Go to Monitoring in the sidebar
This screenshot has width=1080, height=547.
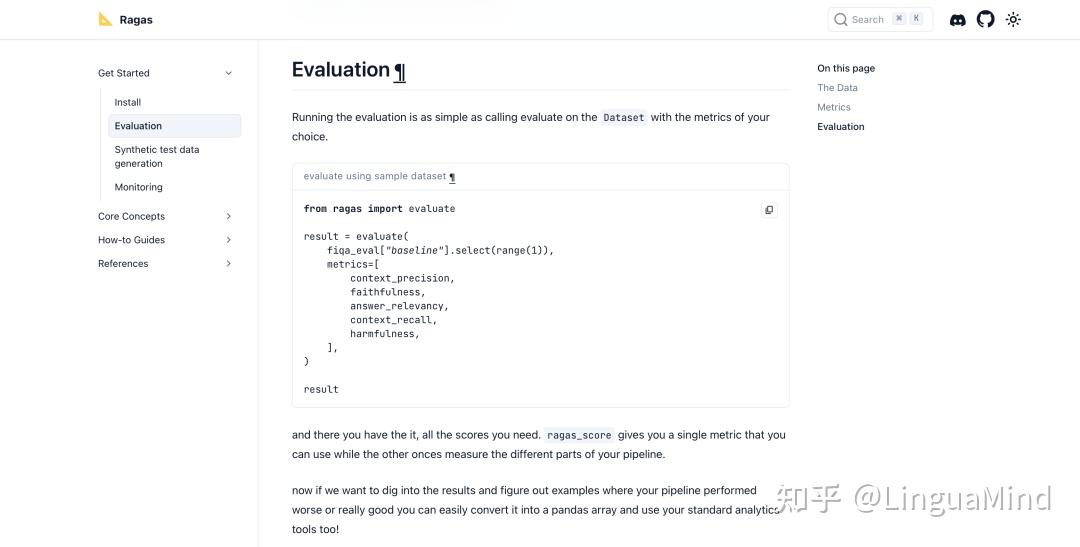(138, 187)
